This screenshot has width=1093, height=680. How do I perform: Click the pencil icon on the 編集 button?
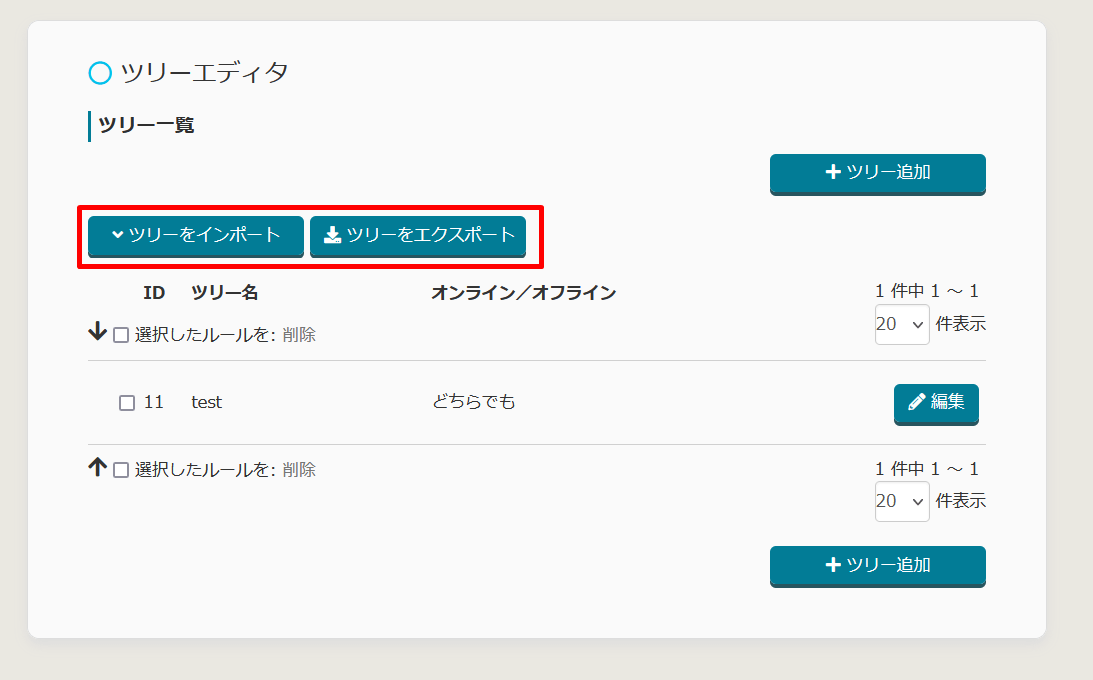coord(916,402)
